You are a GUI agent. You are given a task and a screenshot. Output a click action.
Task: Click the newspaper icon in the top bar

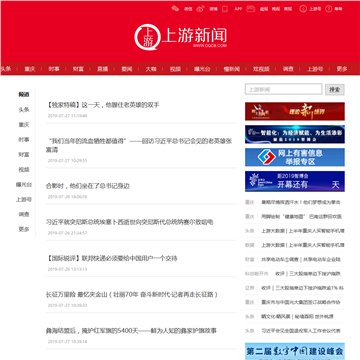coord(251,9)
